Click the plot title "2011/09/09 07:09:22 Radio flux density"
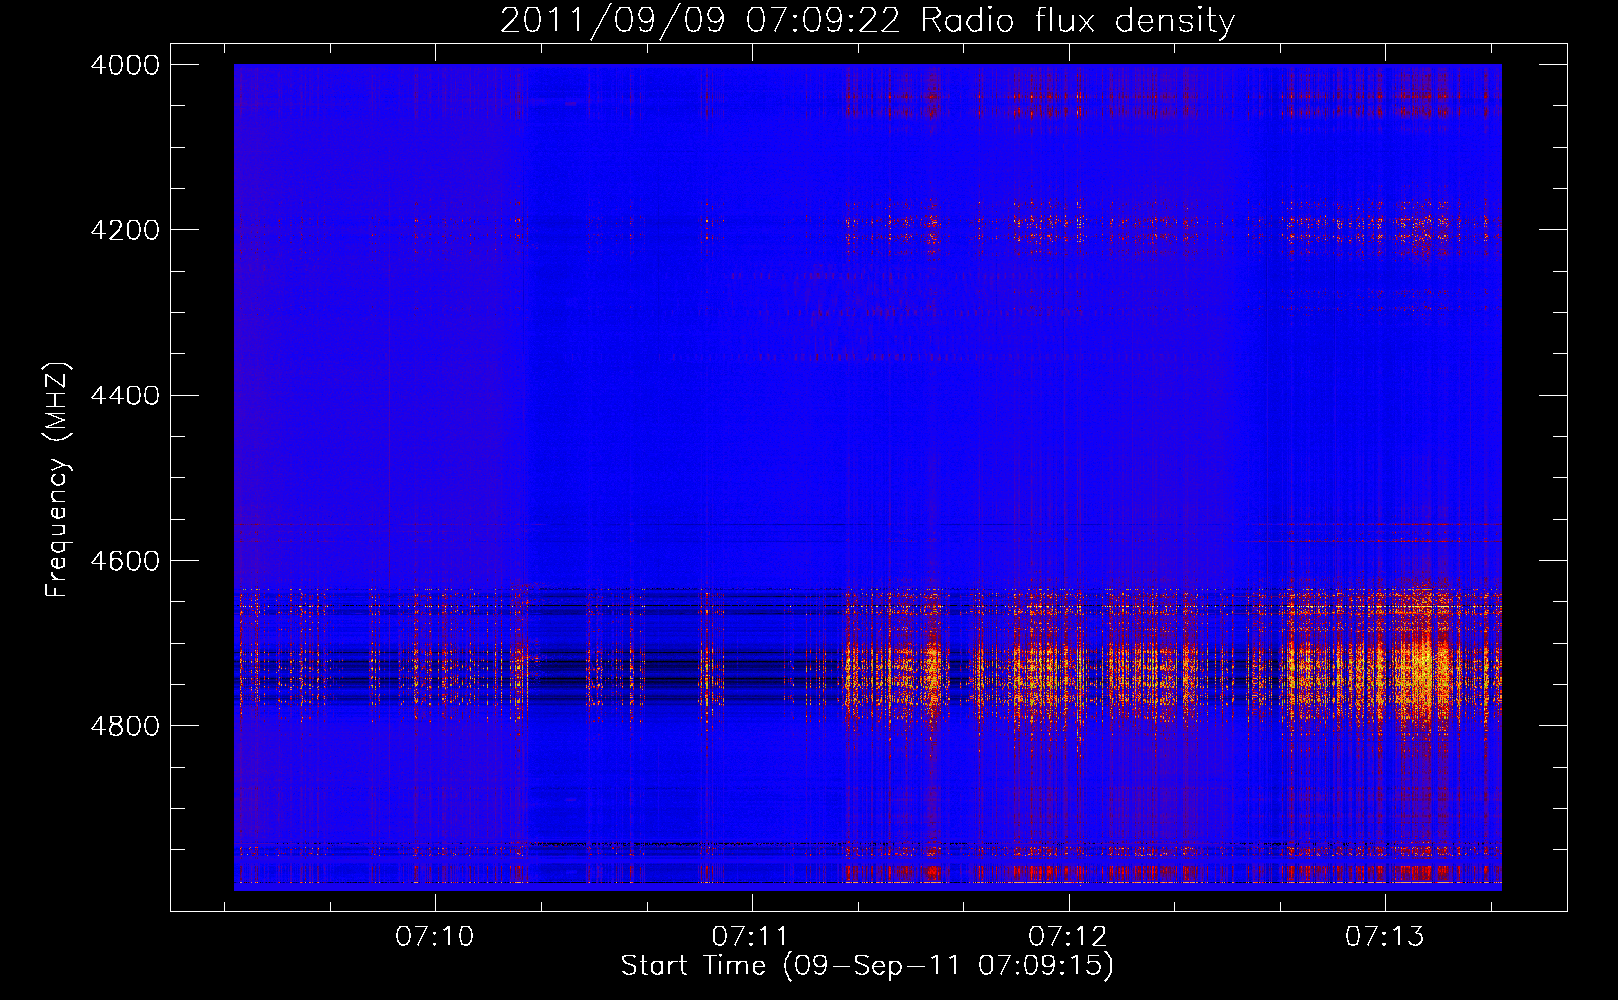This screenshot has height=1000, width=1618. (867, 21)
